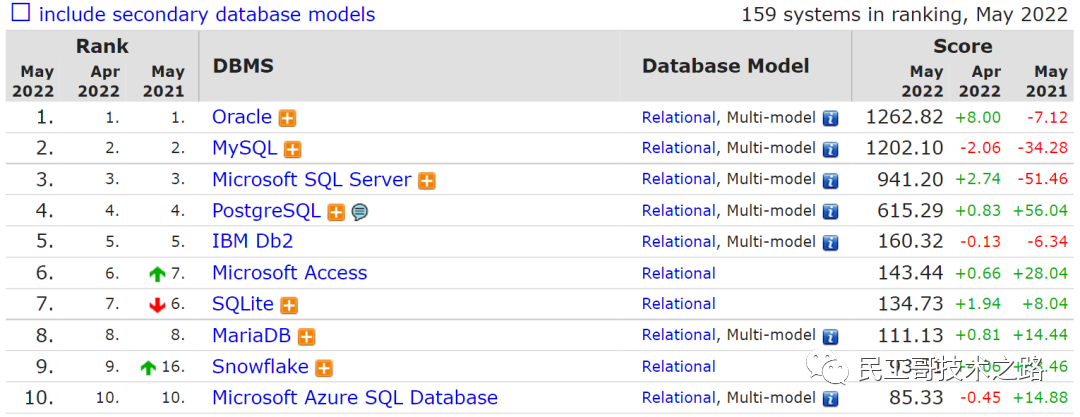This screenshot has width=1080, height=417.
Task: Click the orange plus icon beside Snowflake
Action: click(x=324, y=368)
